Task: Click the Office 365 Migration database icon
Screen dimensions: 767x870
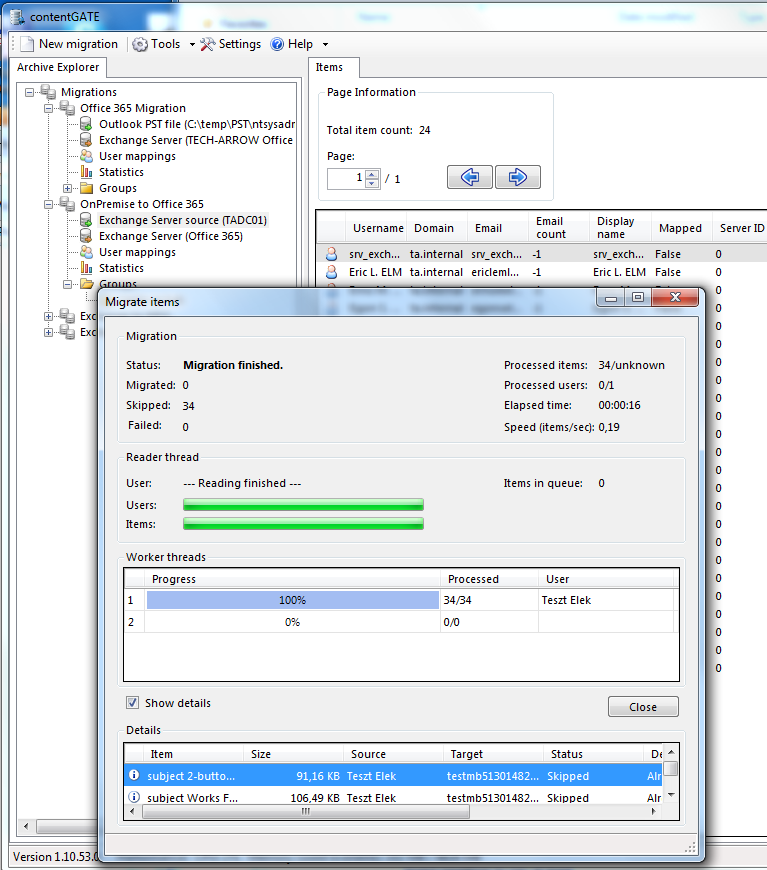Action: [x=68, y=108]
